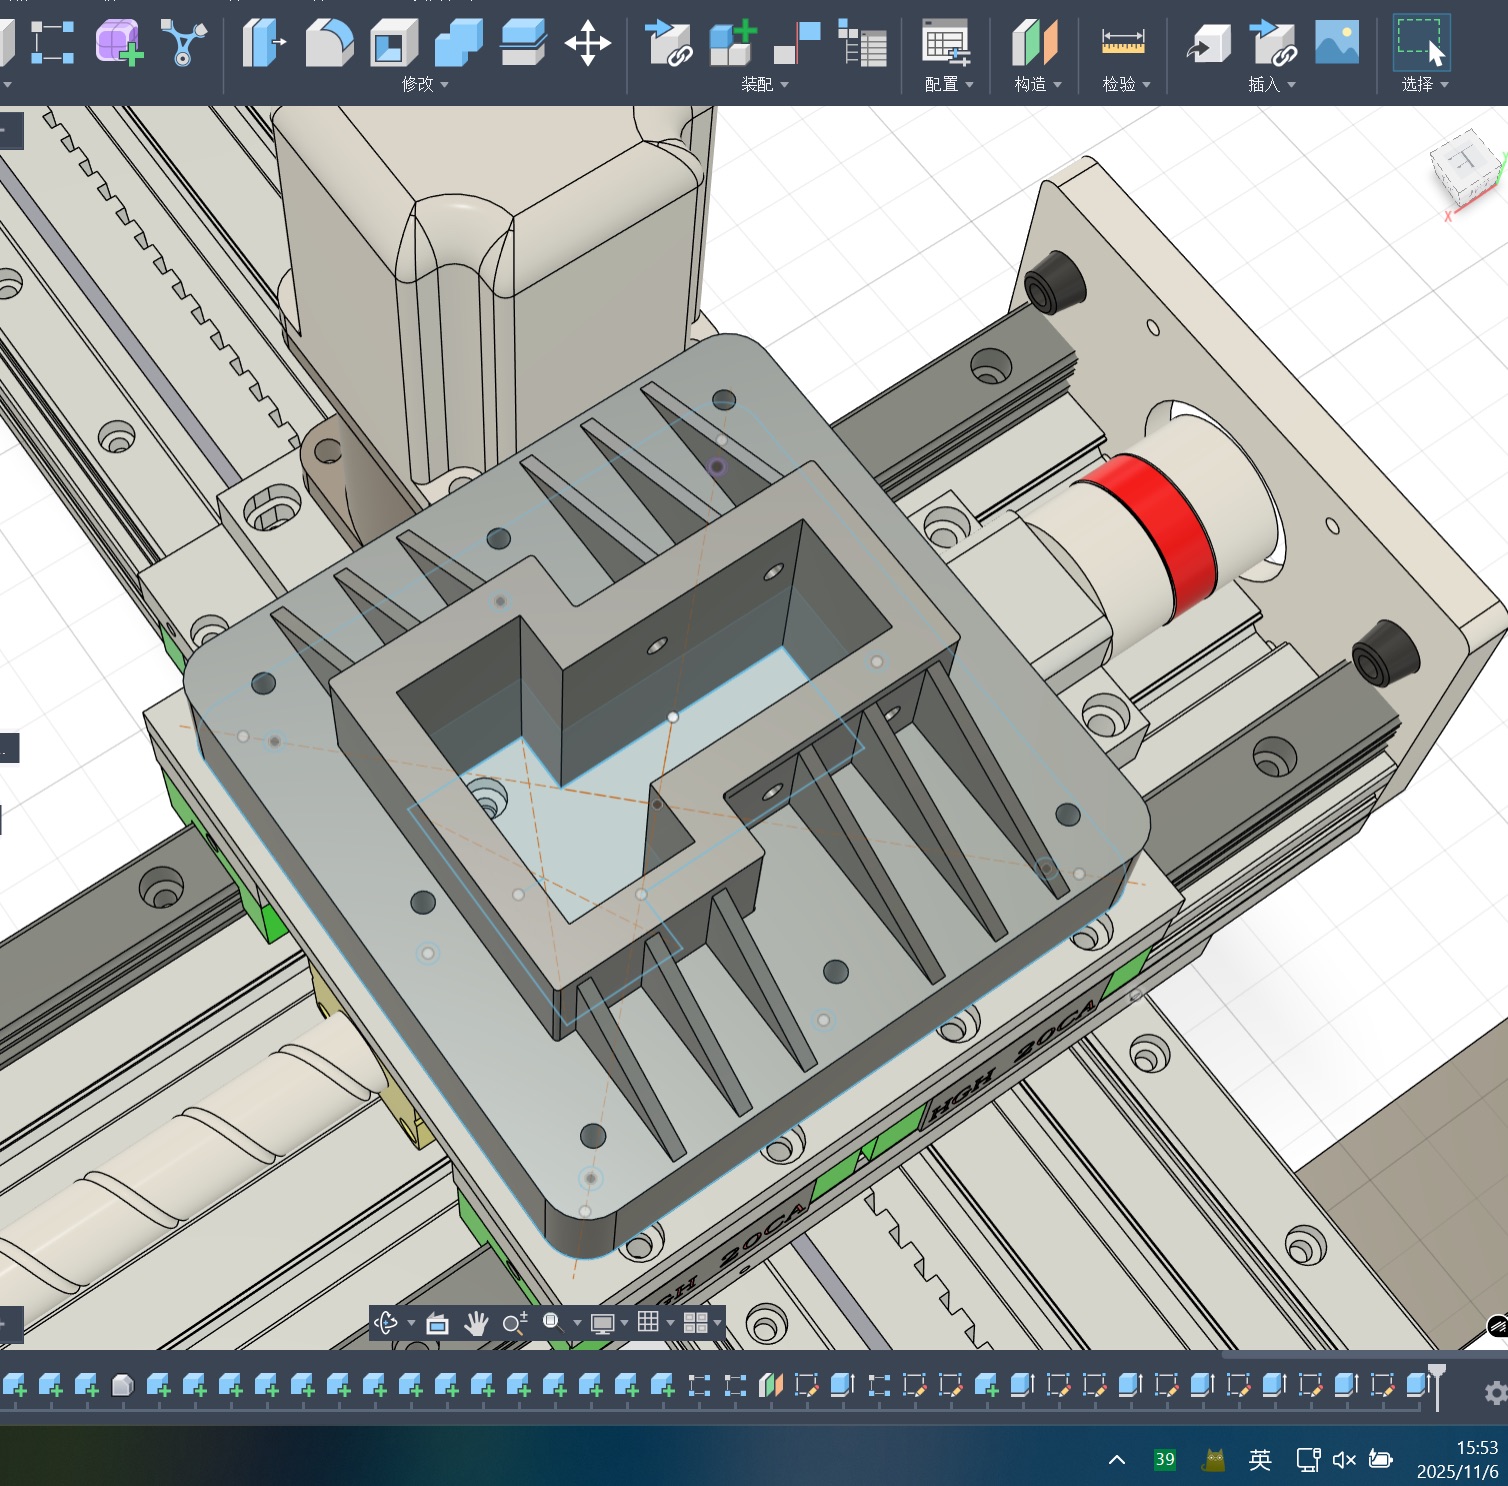Image resolution: width=1508 pixels, height=1486 pixels.
Task: Toggle the English input method indicator
Action: (1260, 1460)
